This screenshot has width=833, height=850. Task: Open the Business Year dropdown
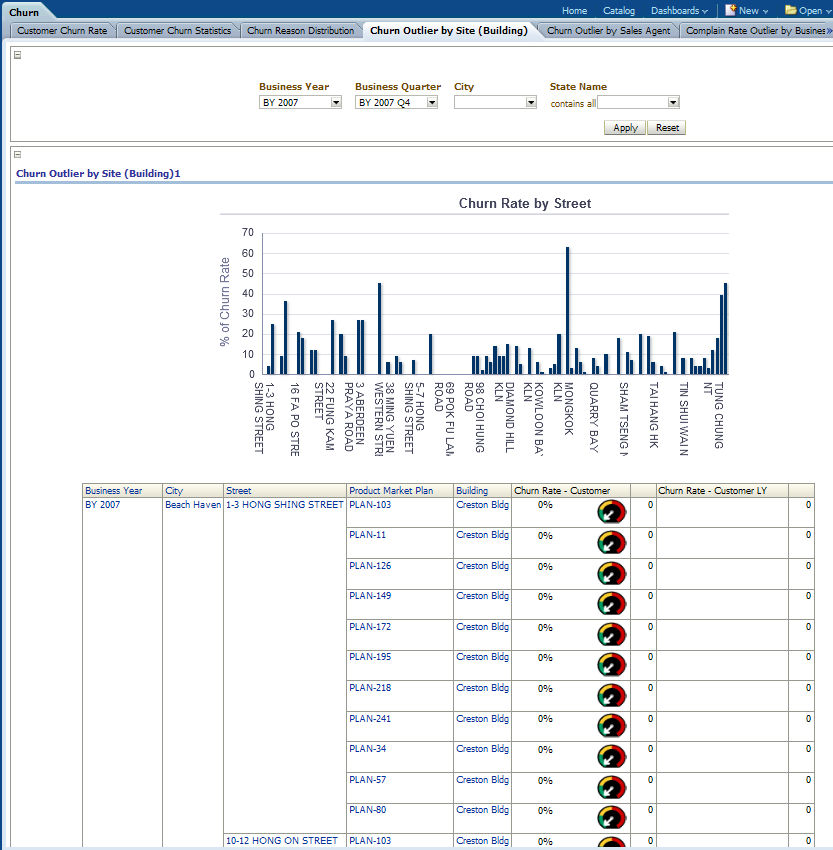[x=336, y=102]
